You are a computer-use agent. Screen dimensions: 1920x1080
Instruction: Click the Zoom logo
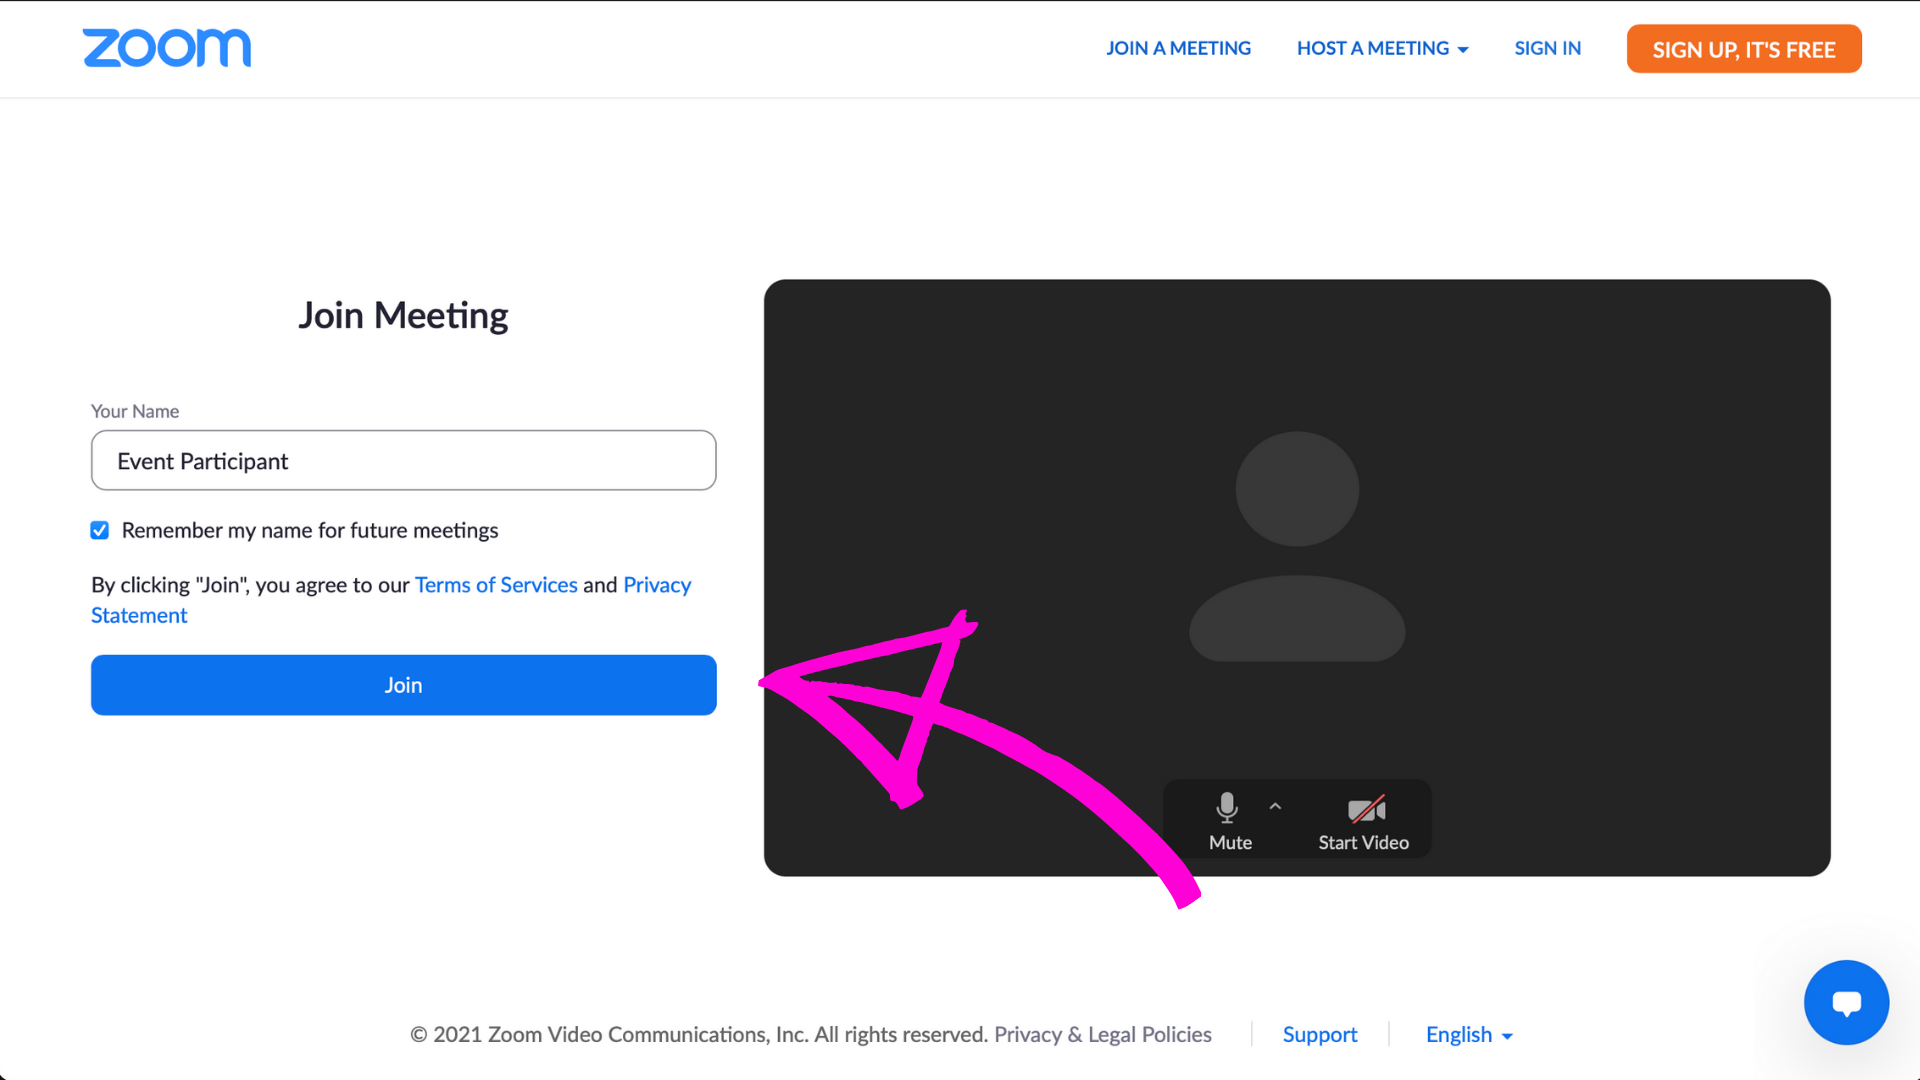point(167,48)
